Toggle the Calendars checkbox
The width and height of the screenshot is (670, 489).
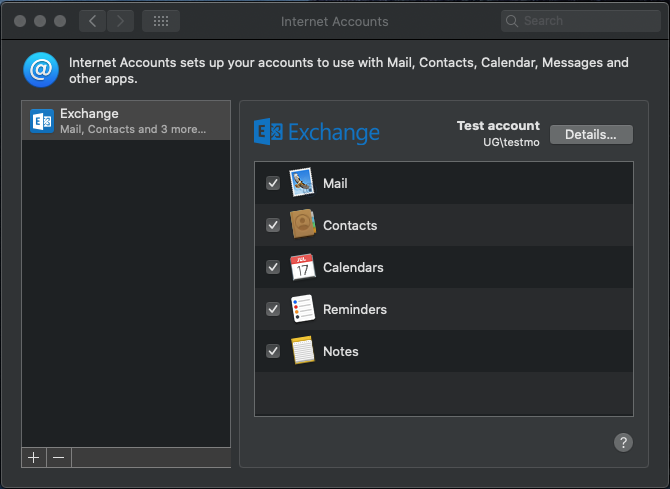click(272, 268)
